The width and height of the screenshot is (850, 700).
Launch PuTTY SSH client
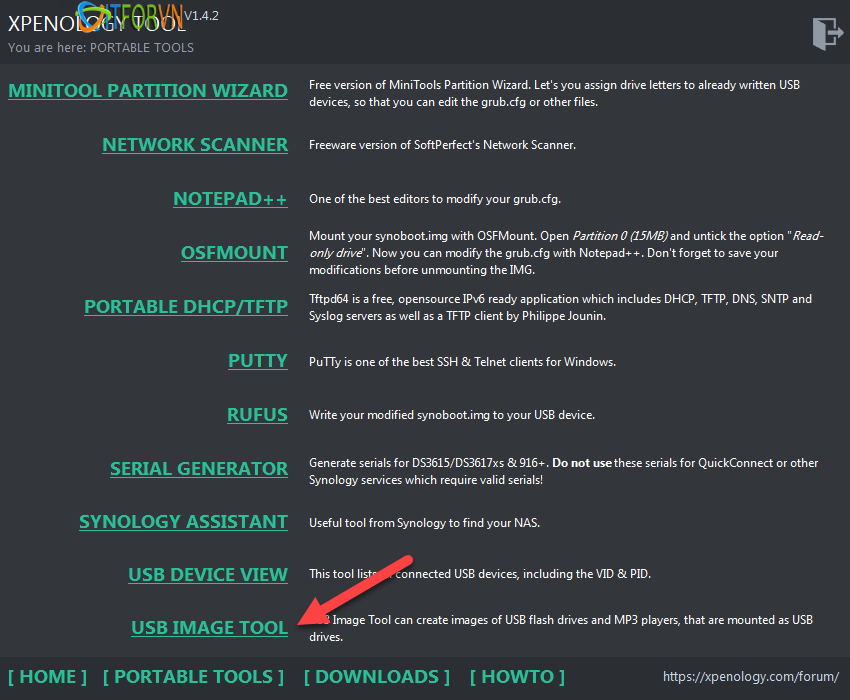[x=258, y=361]
